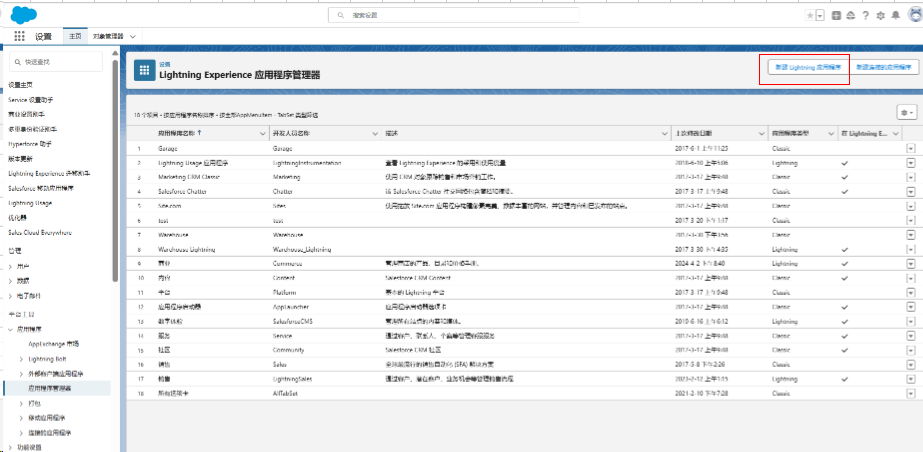Open column menu for 应用程序类型
This screenshot has height=452, width=923.
pyautogui.click(x=831, y=134)
